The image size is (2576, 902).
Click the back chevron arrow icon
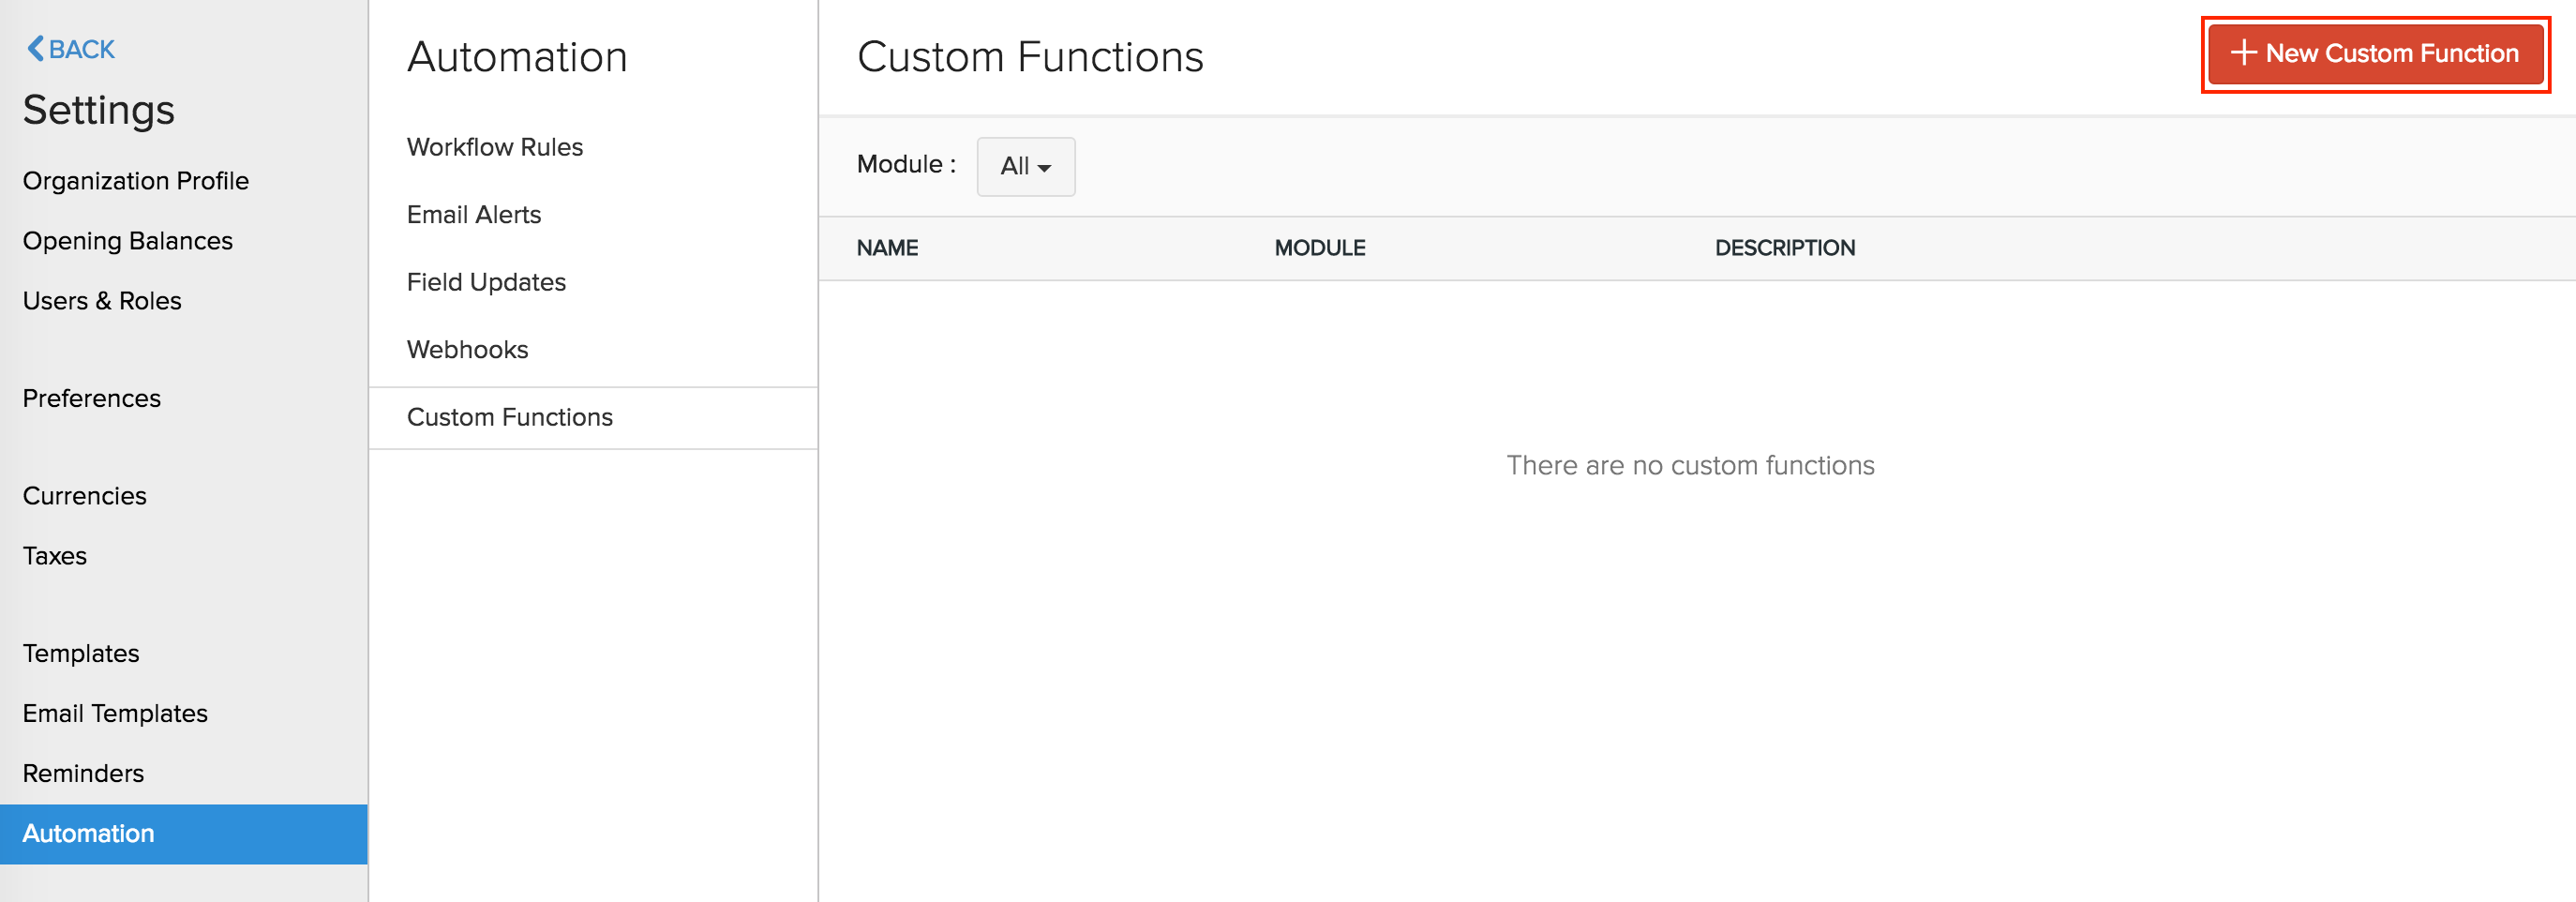(36, 48)
